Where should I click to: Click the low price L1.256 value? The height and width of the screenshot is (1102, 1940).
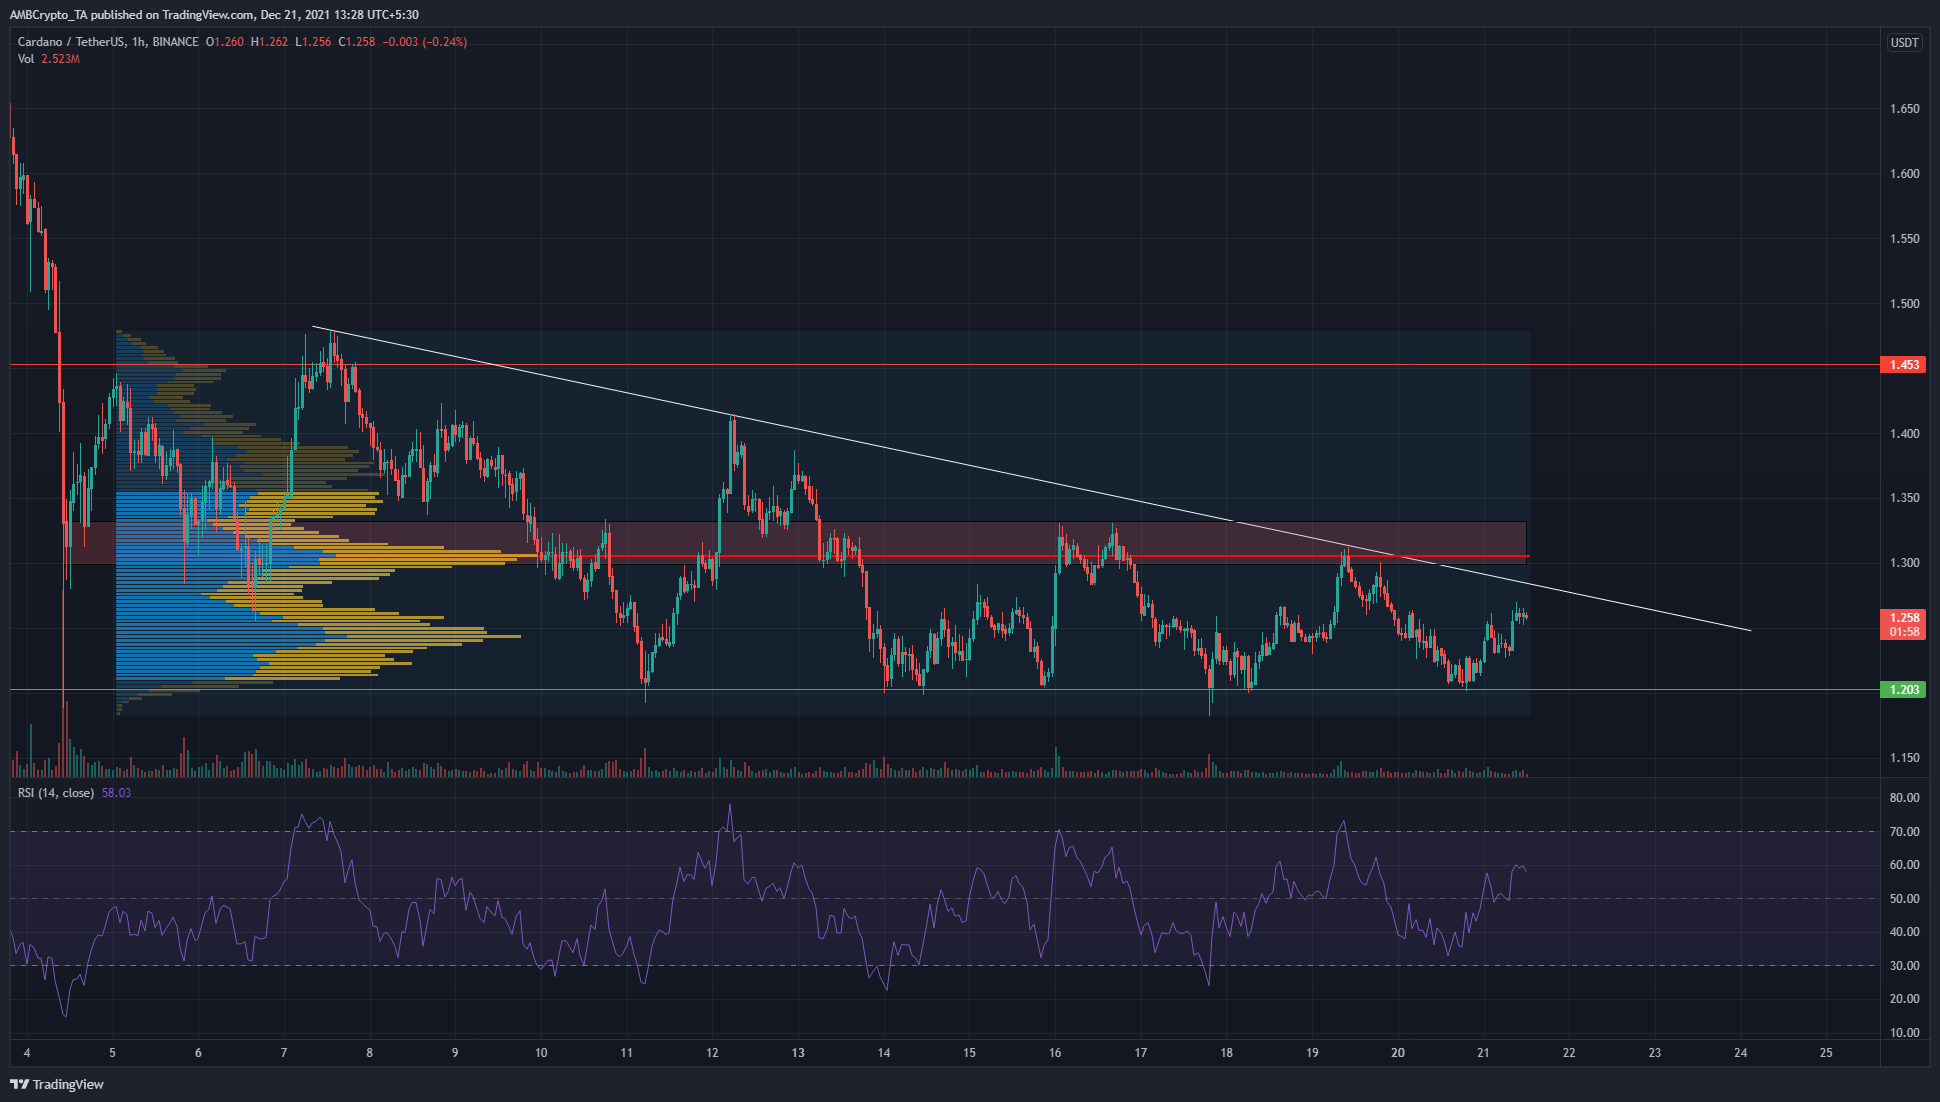313,42
